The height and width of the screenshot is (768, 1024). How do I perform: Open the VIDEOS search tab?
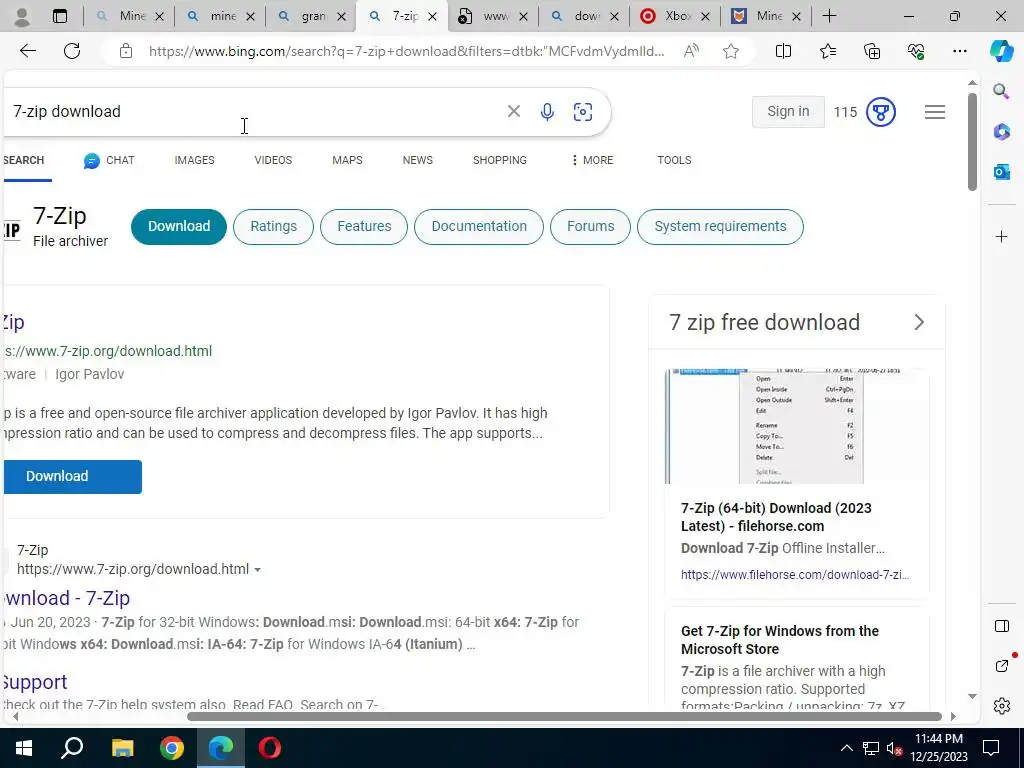(273, 161)
